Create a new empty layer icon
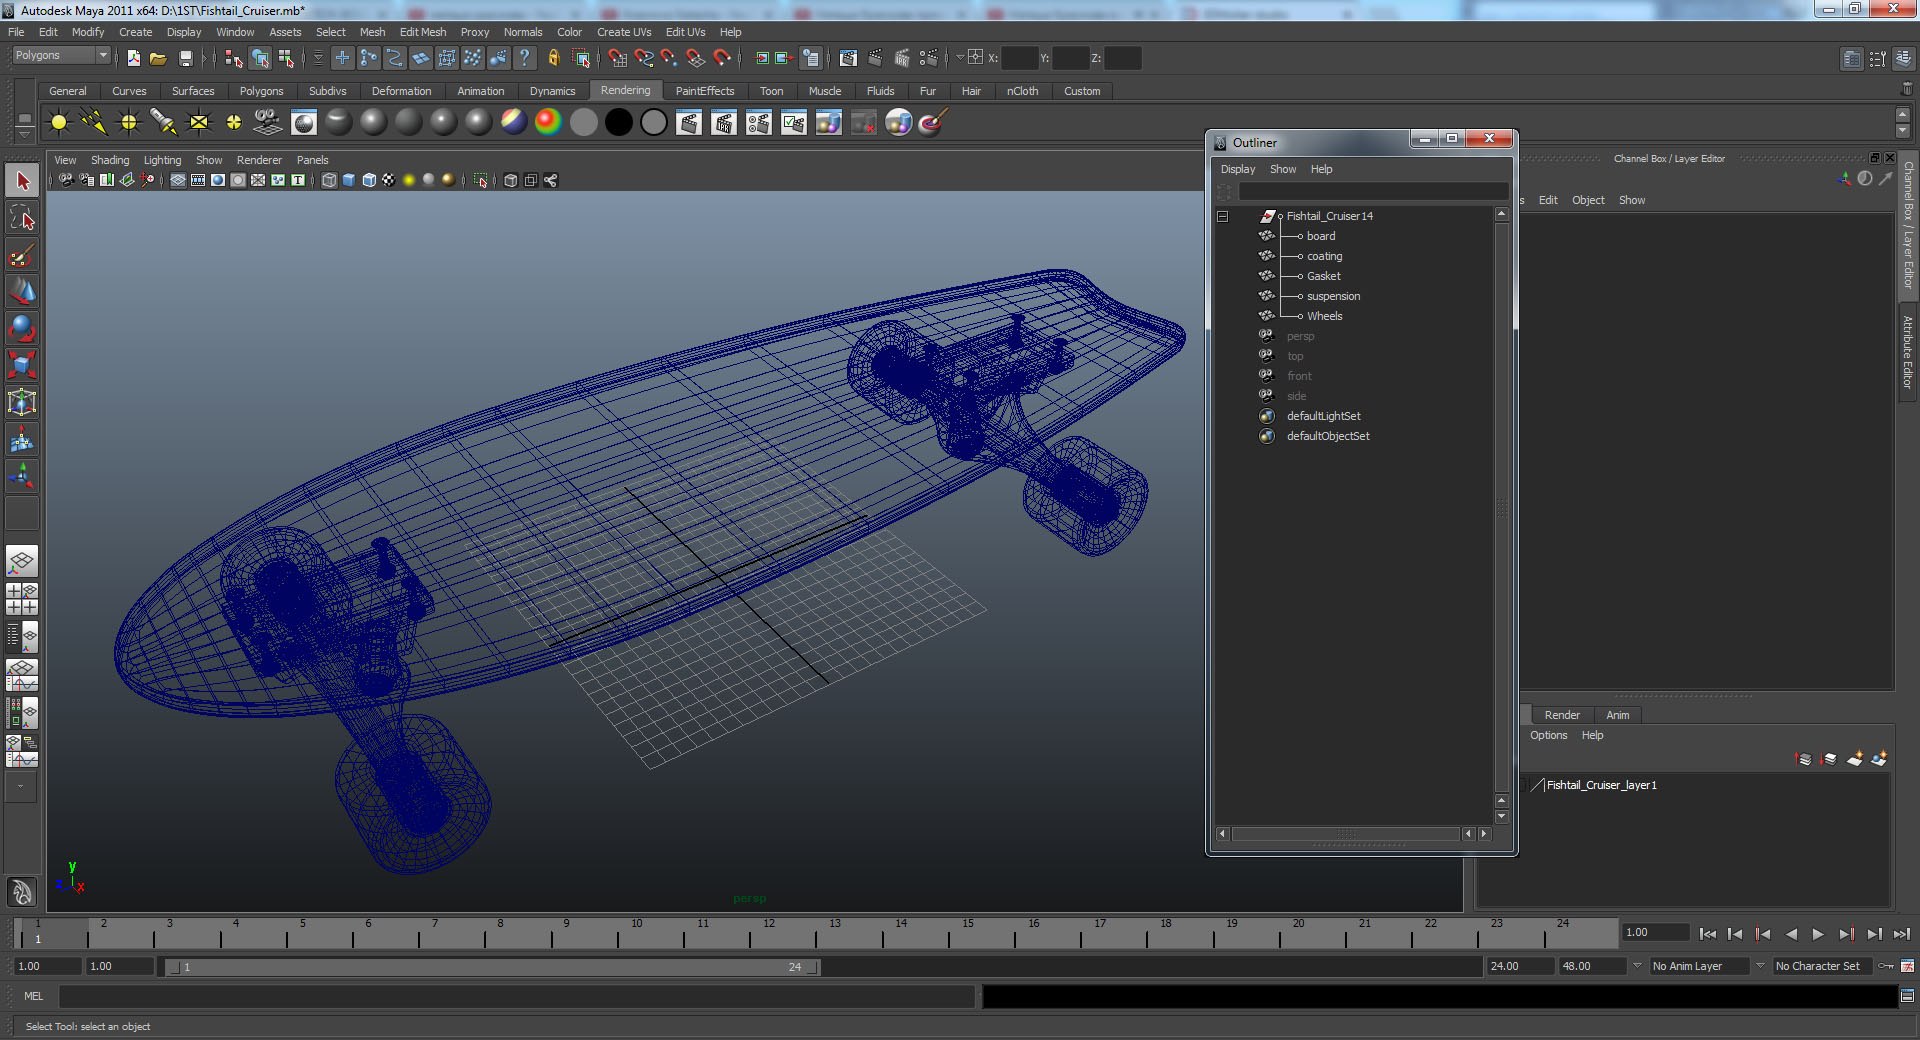The image size is (1920, 1040). coord(1854,759)
